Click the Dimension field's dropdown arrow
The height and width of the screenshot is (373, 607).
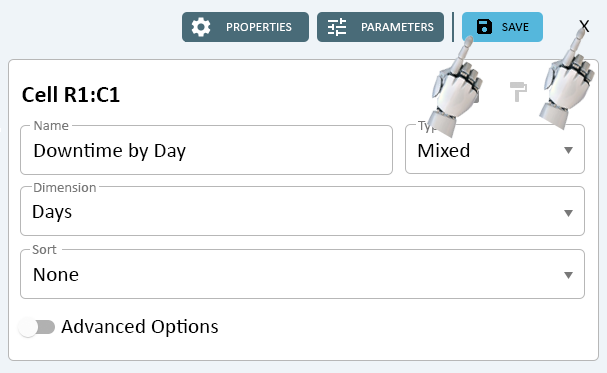[568, 213]
